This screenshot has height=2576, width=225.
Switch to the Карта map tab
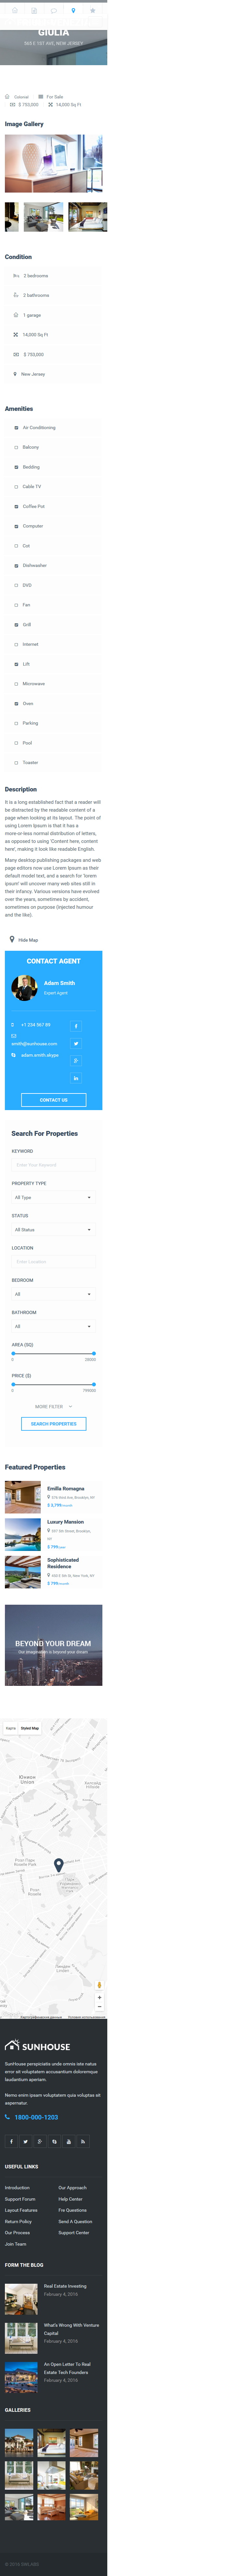pos(11,1728)
